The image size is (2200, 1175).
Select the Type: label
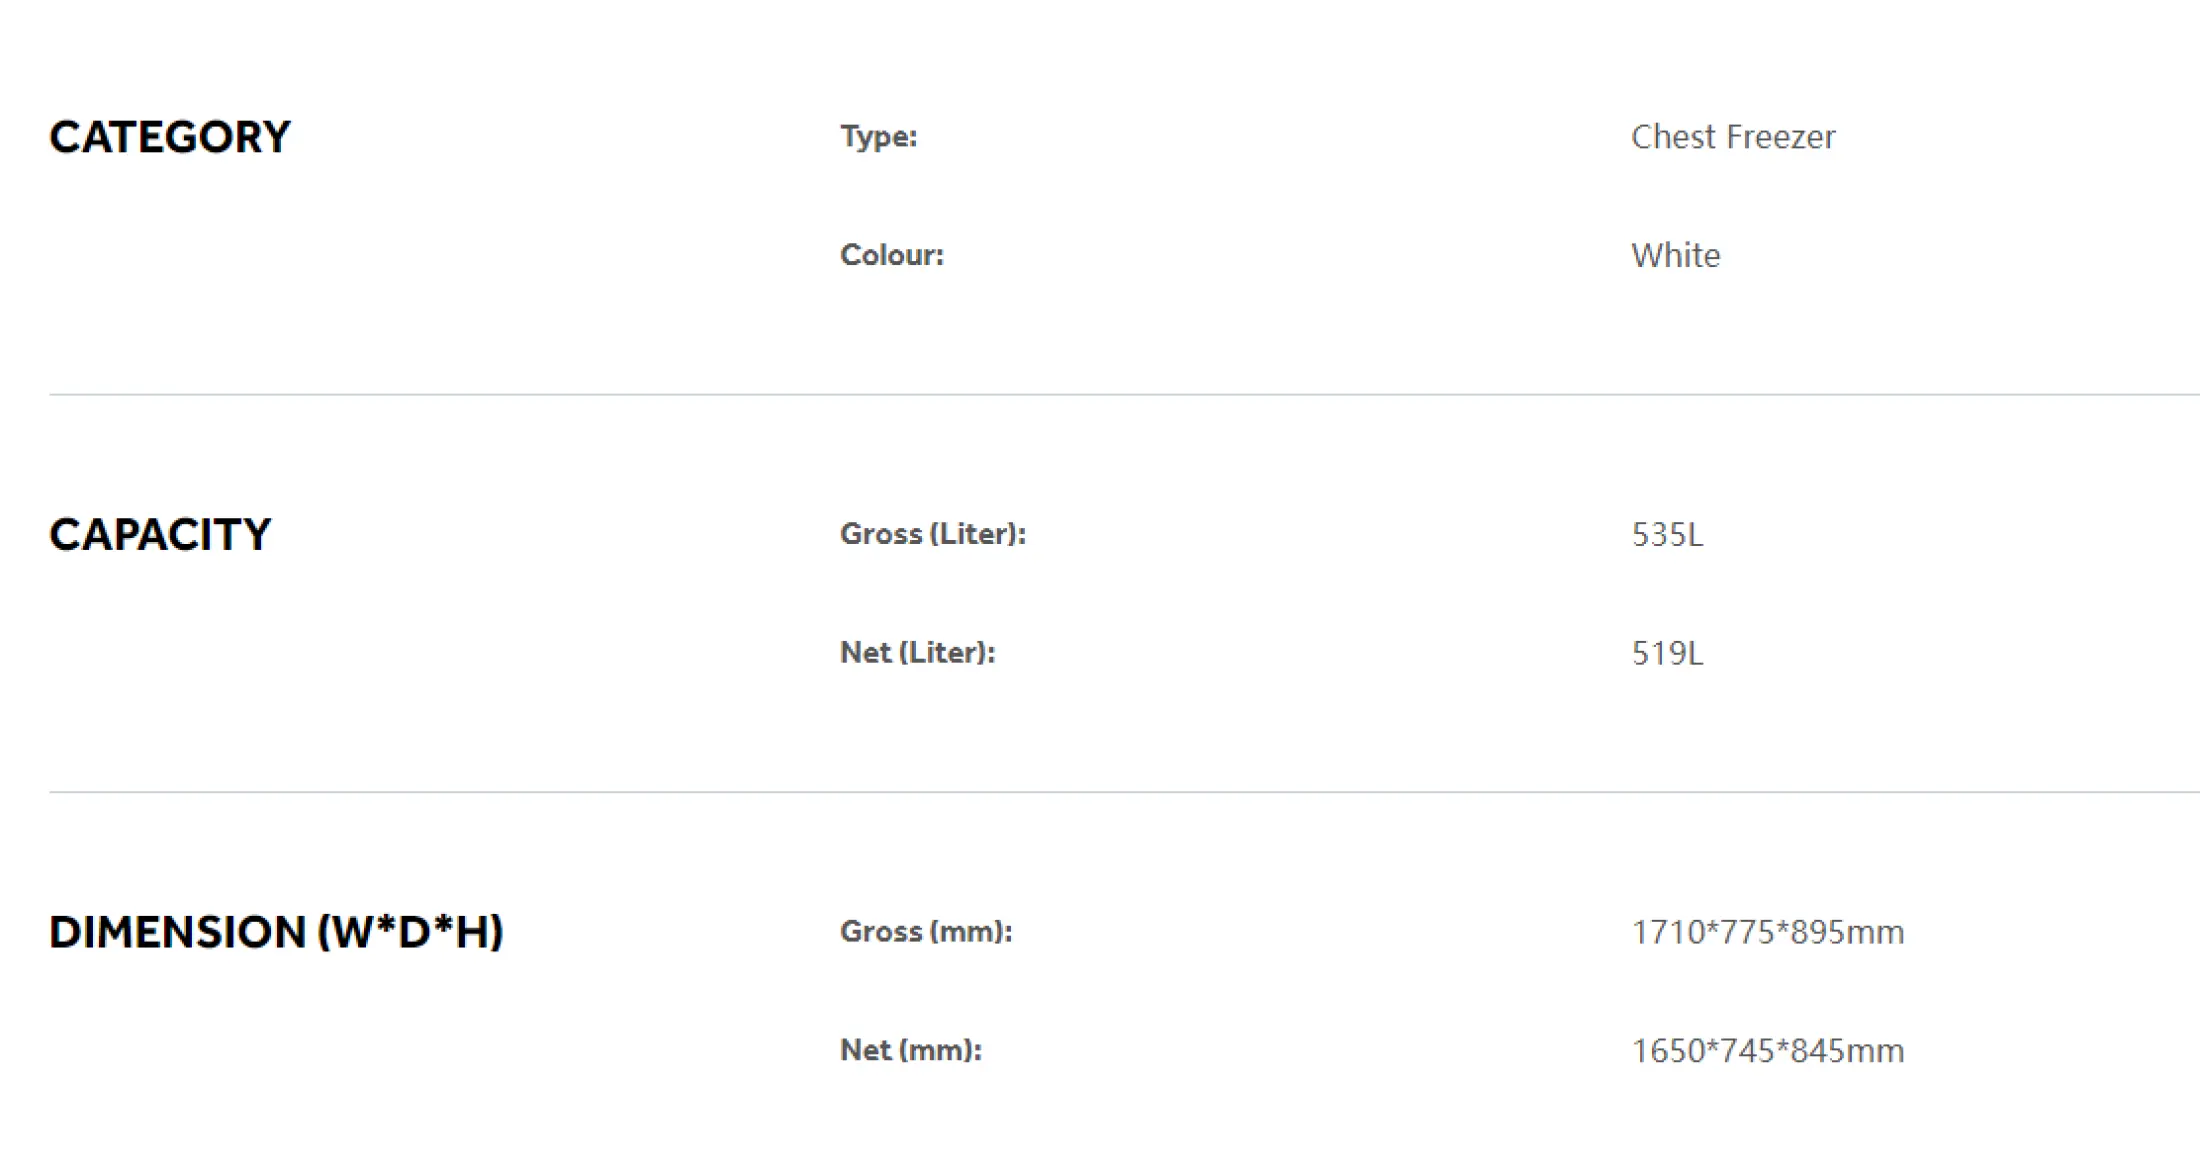click(x=878, y=137)
